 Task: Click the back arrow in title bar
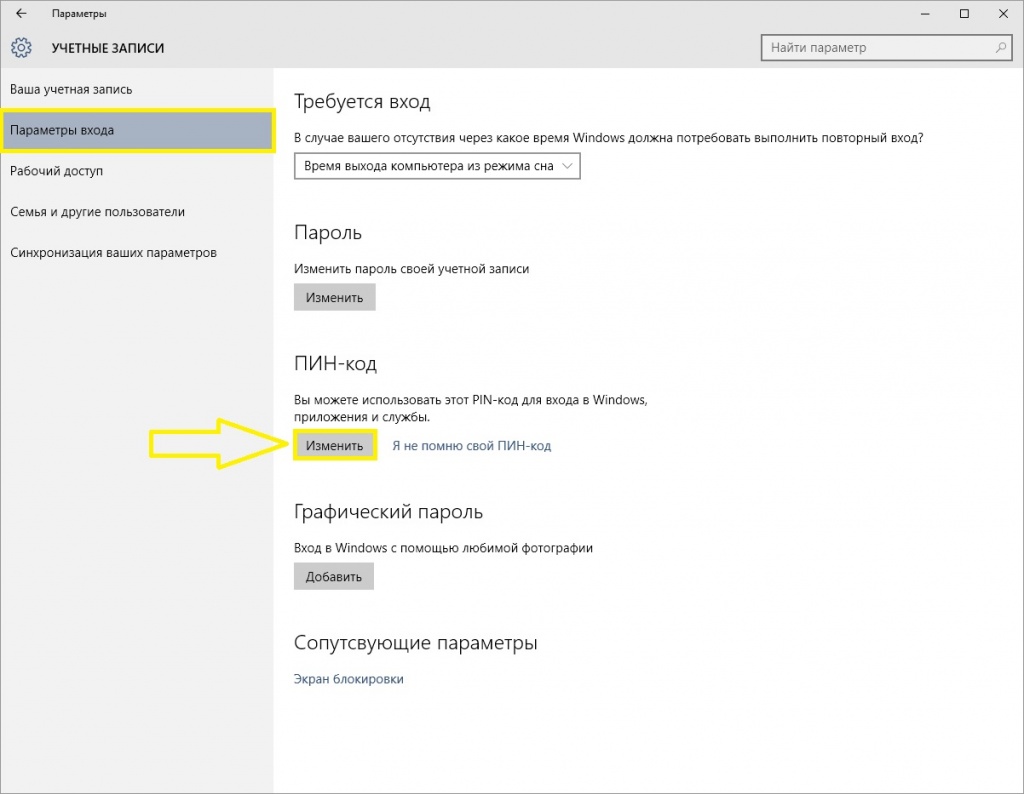(x=21, y=14)
